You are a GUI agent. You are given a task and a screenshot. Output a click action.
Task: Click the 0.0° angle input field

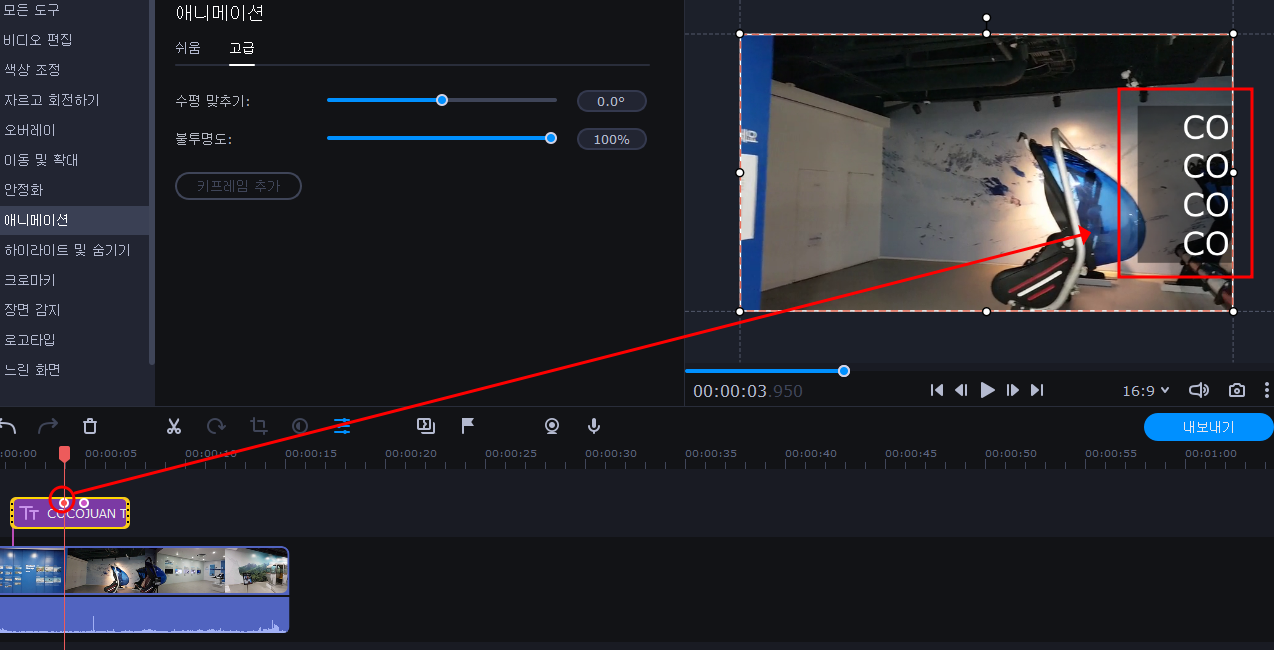point(612,101)
